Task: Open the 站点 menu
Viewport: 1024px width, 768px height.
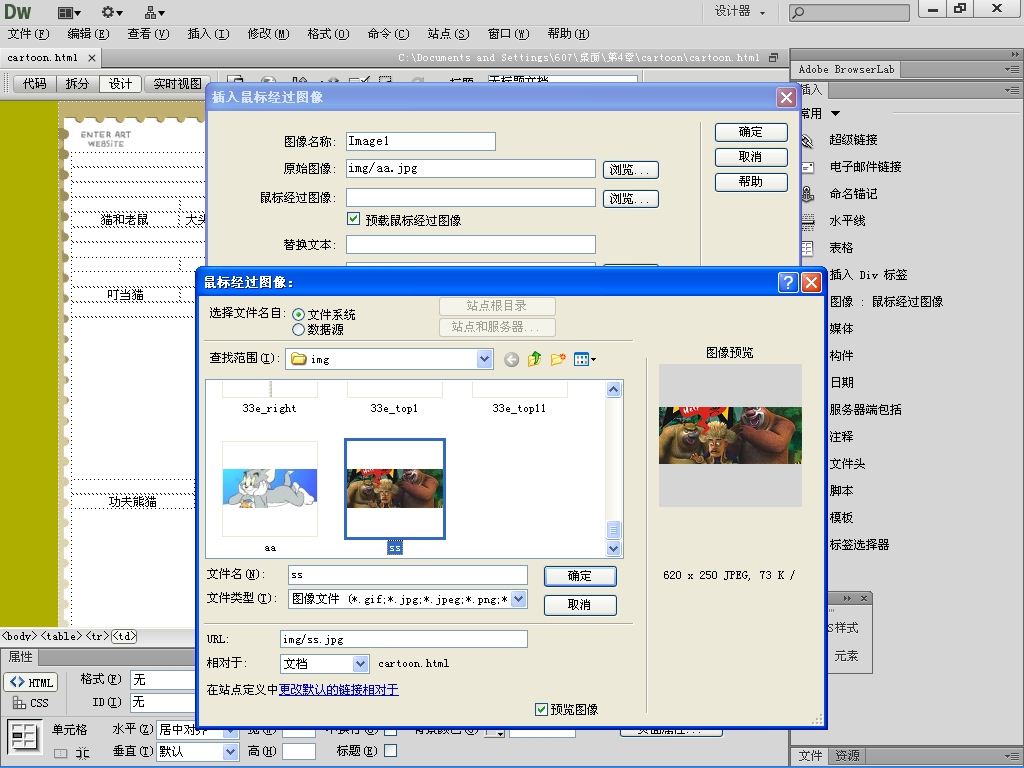Action: click(x=448, y=34)
